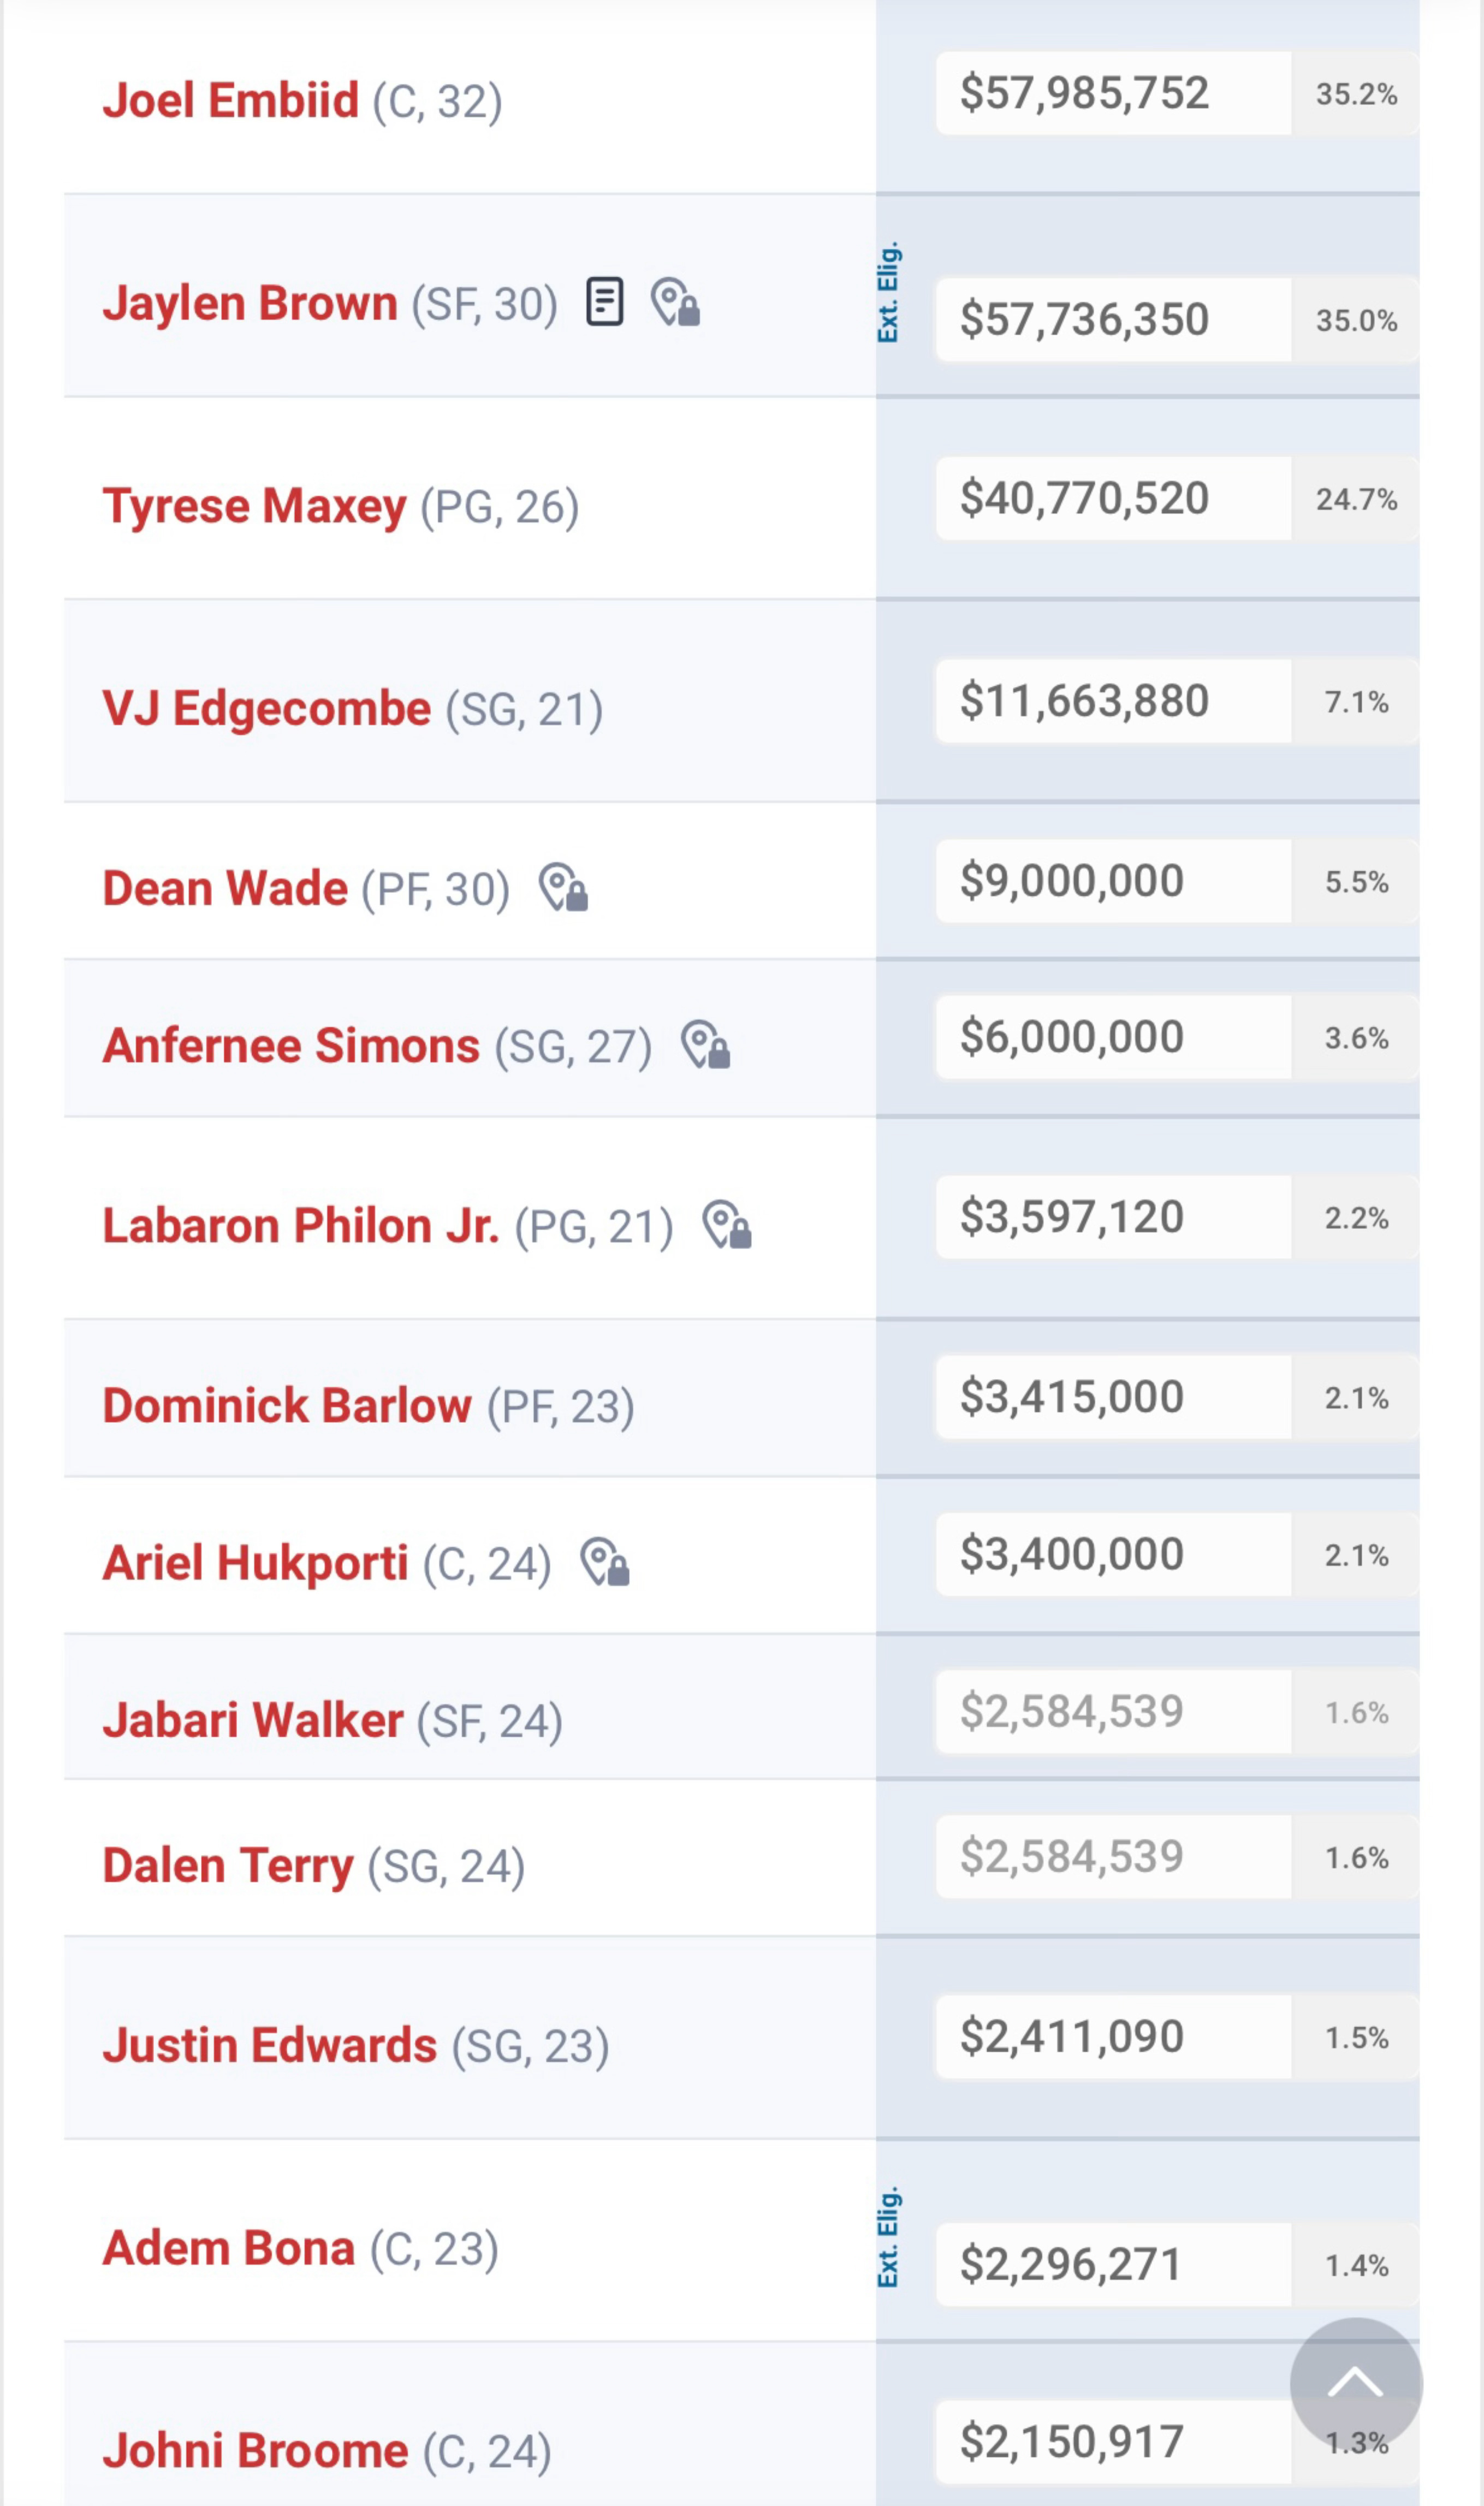Tap the location-lock icon beside Anfernee Simons
The width and height of the screenshot is (1484, 2506).
705,1045
